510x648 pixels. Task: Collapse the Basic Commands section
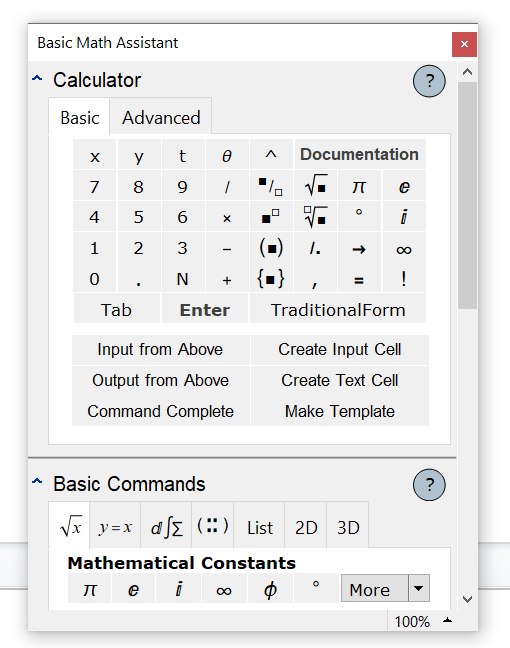tap(37, 481)
